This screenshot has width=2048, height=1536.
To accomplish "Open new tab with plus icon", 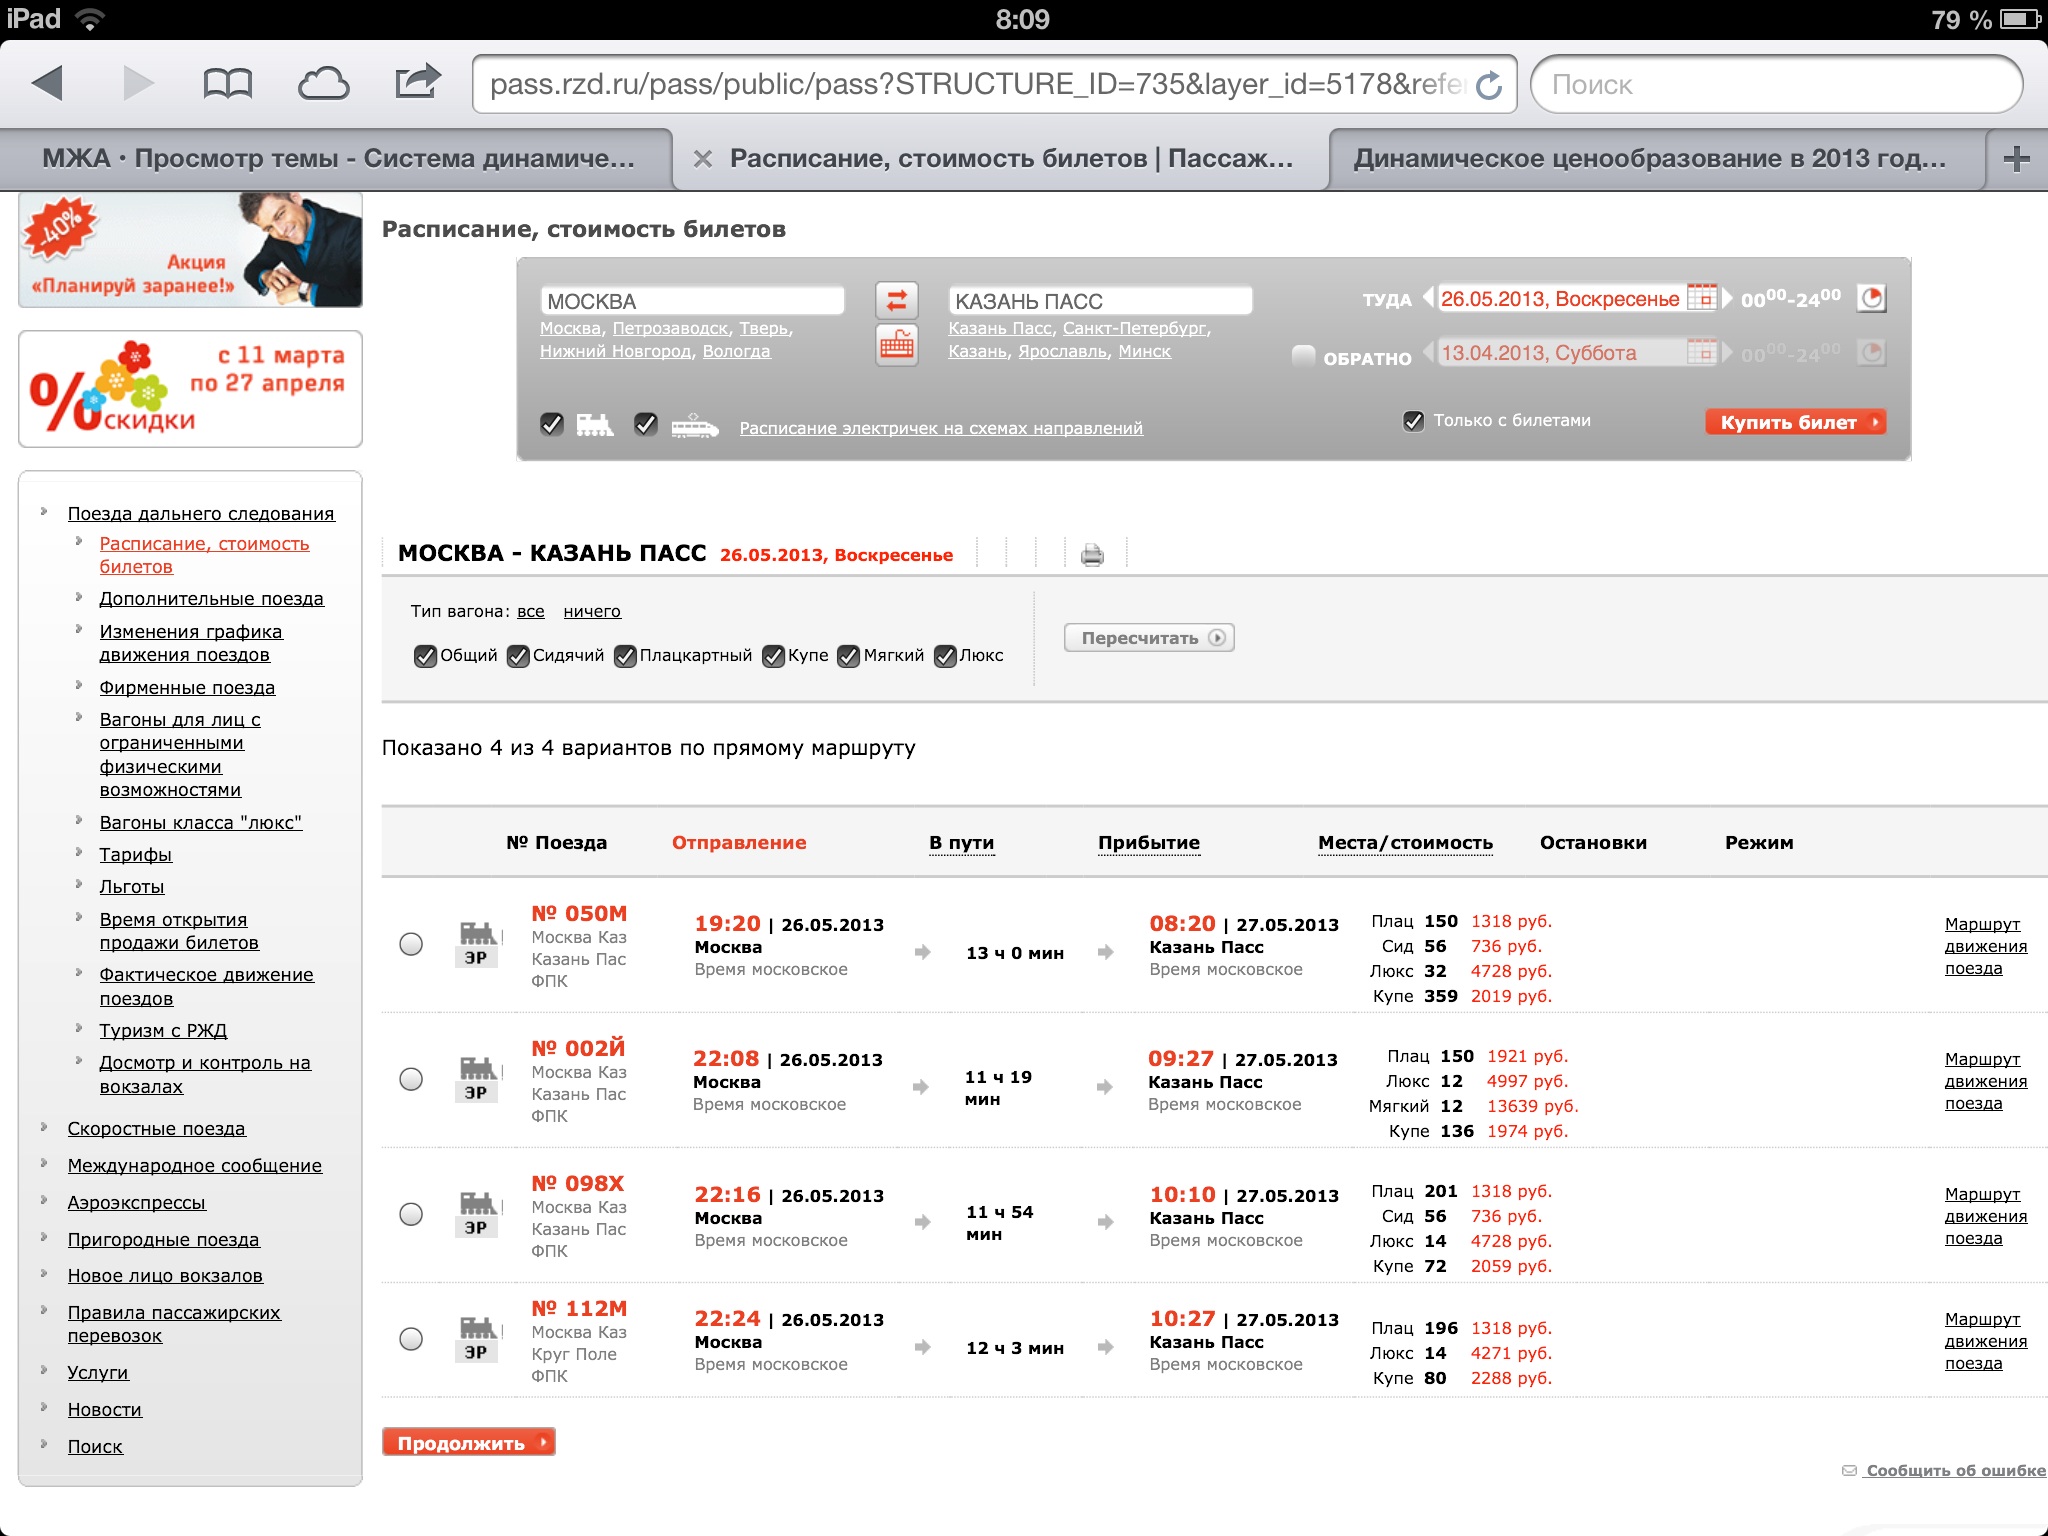I will (2016, 159).
